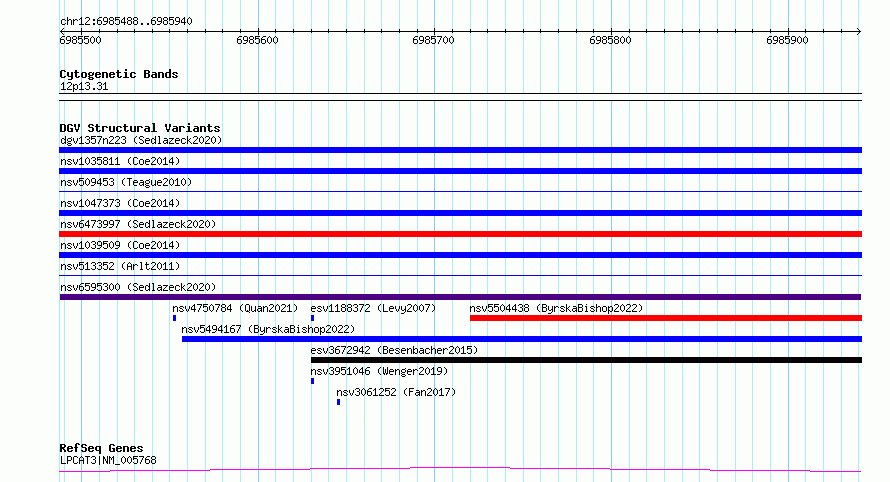Click ruler position 6985800

point(610,40)
